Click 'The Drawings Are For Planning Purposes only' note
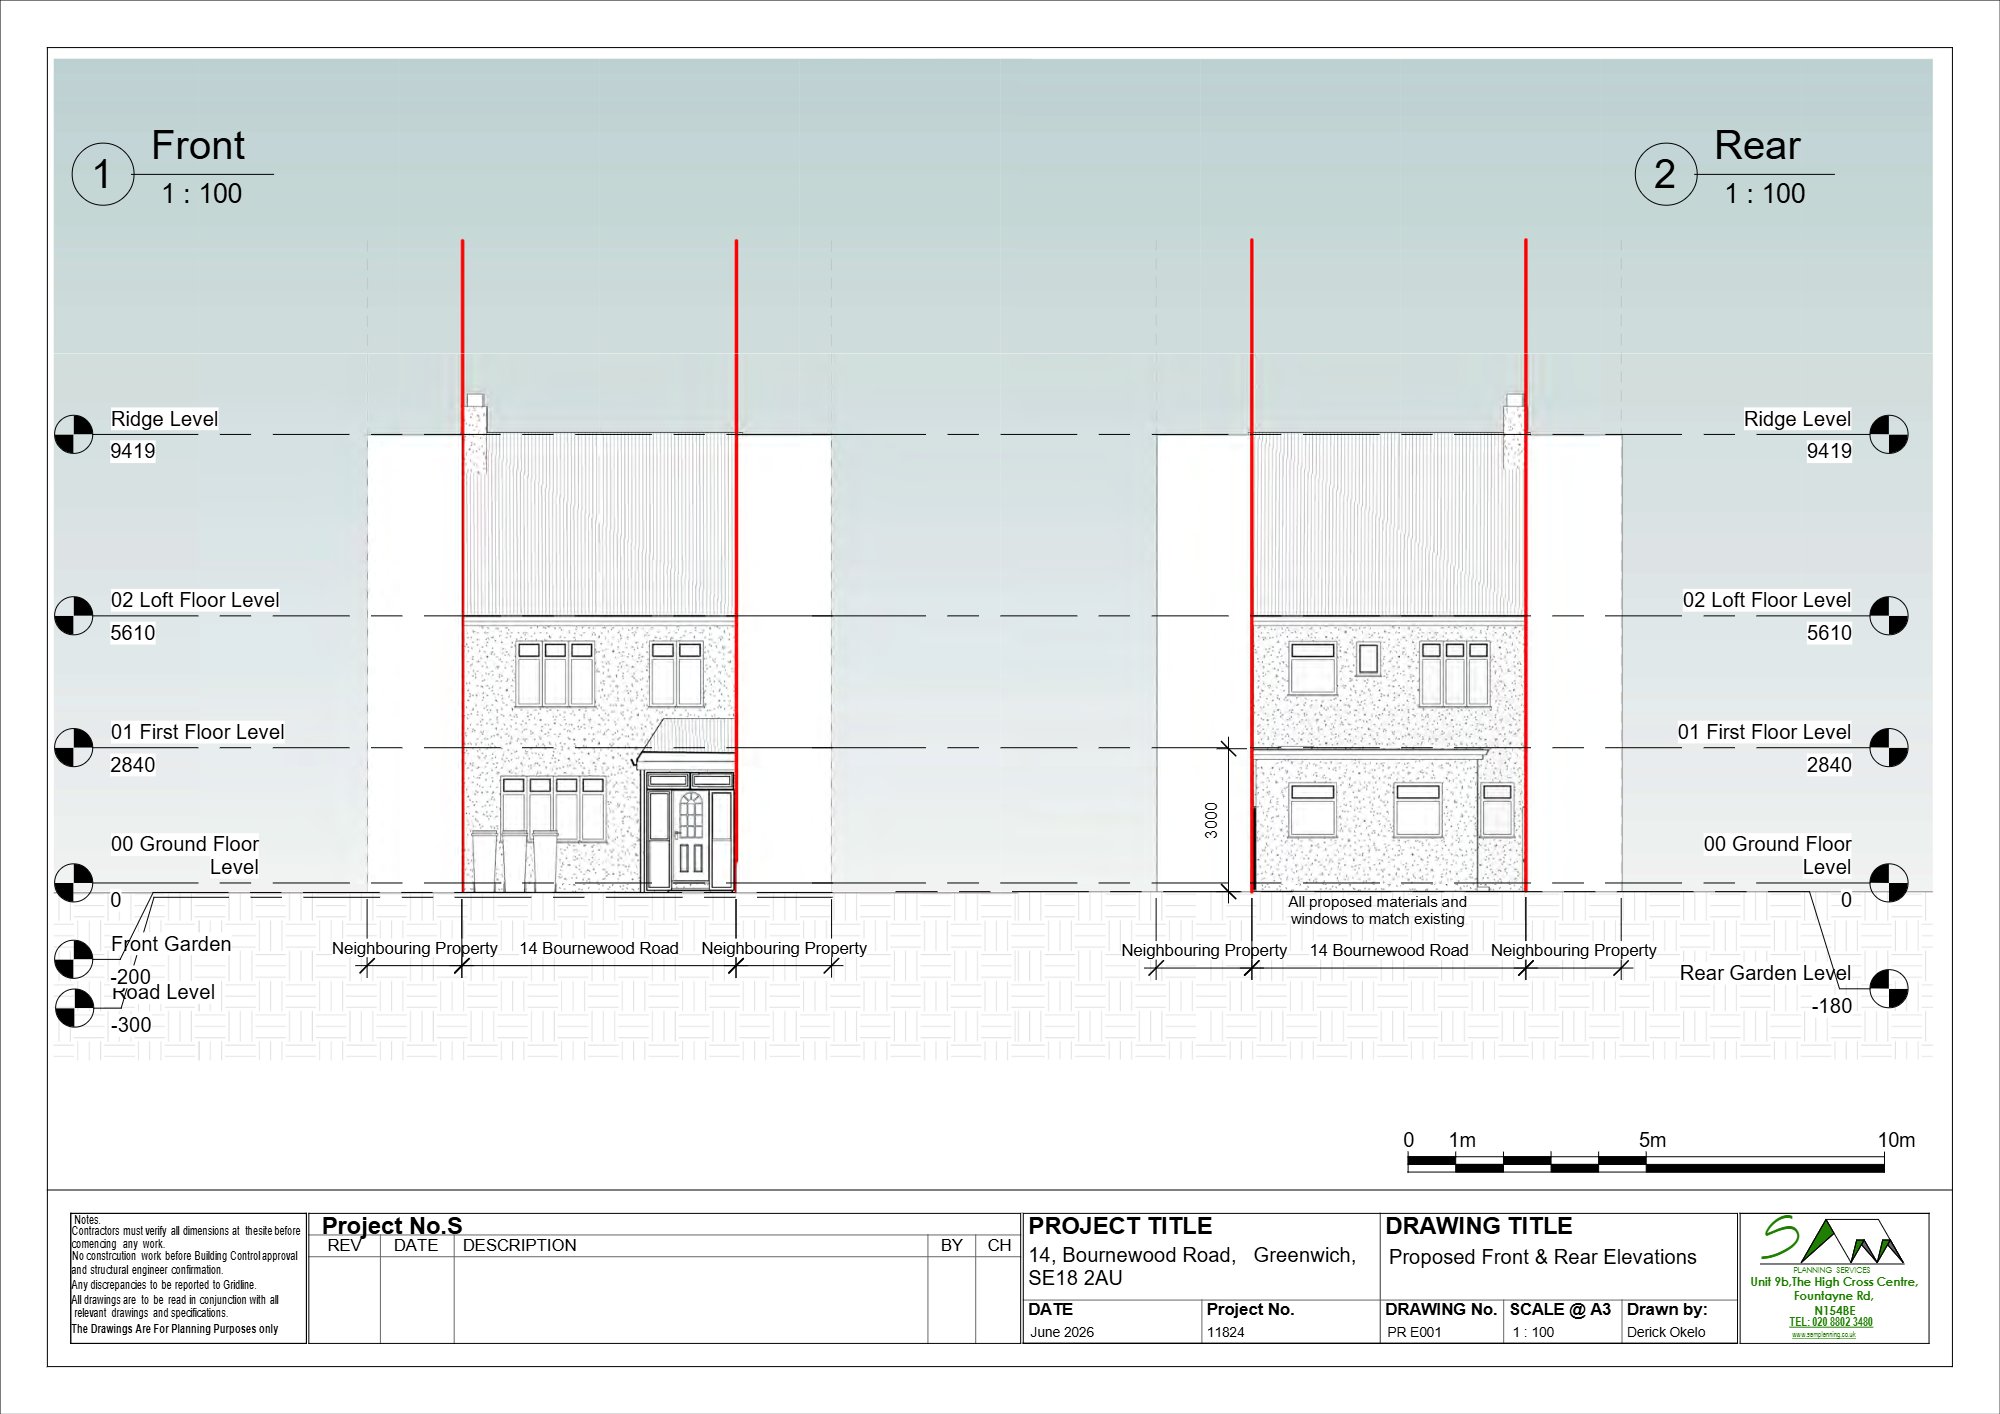2000x1414 pixels. point(175,1329)
